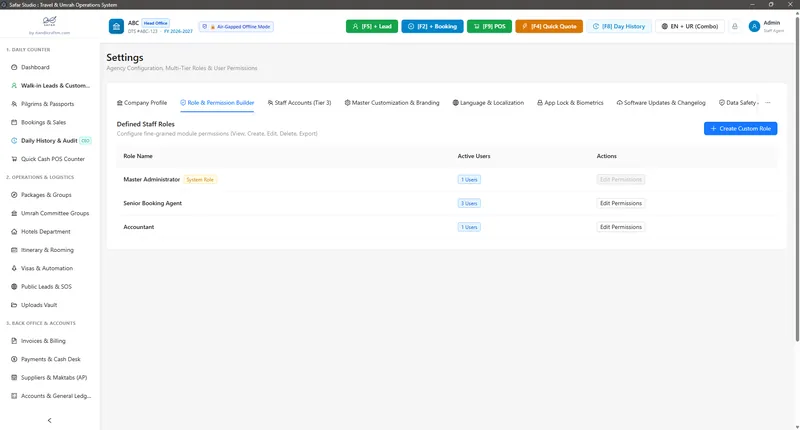Open Data Safety tab
Viewport: 800px width, 430px height.
point(738,103)
